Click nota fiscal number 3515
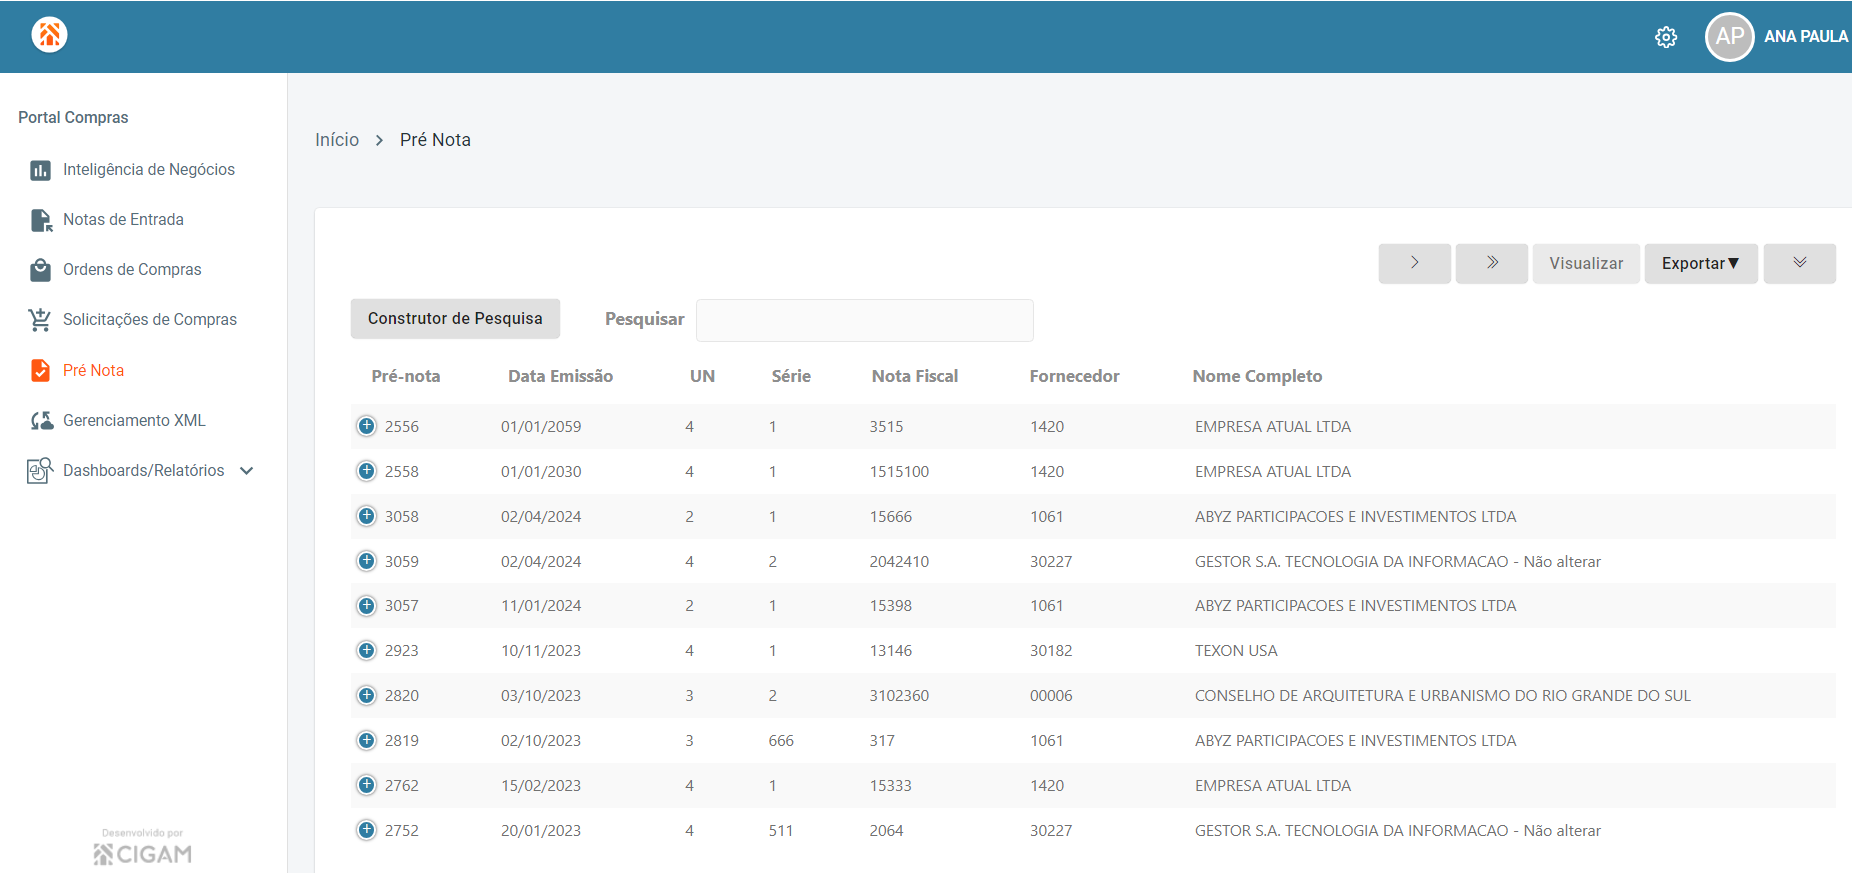 pos(886,427)
